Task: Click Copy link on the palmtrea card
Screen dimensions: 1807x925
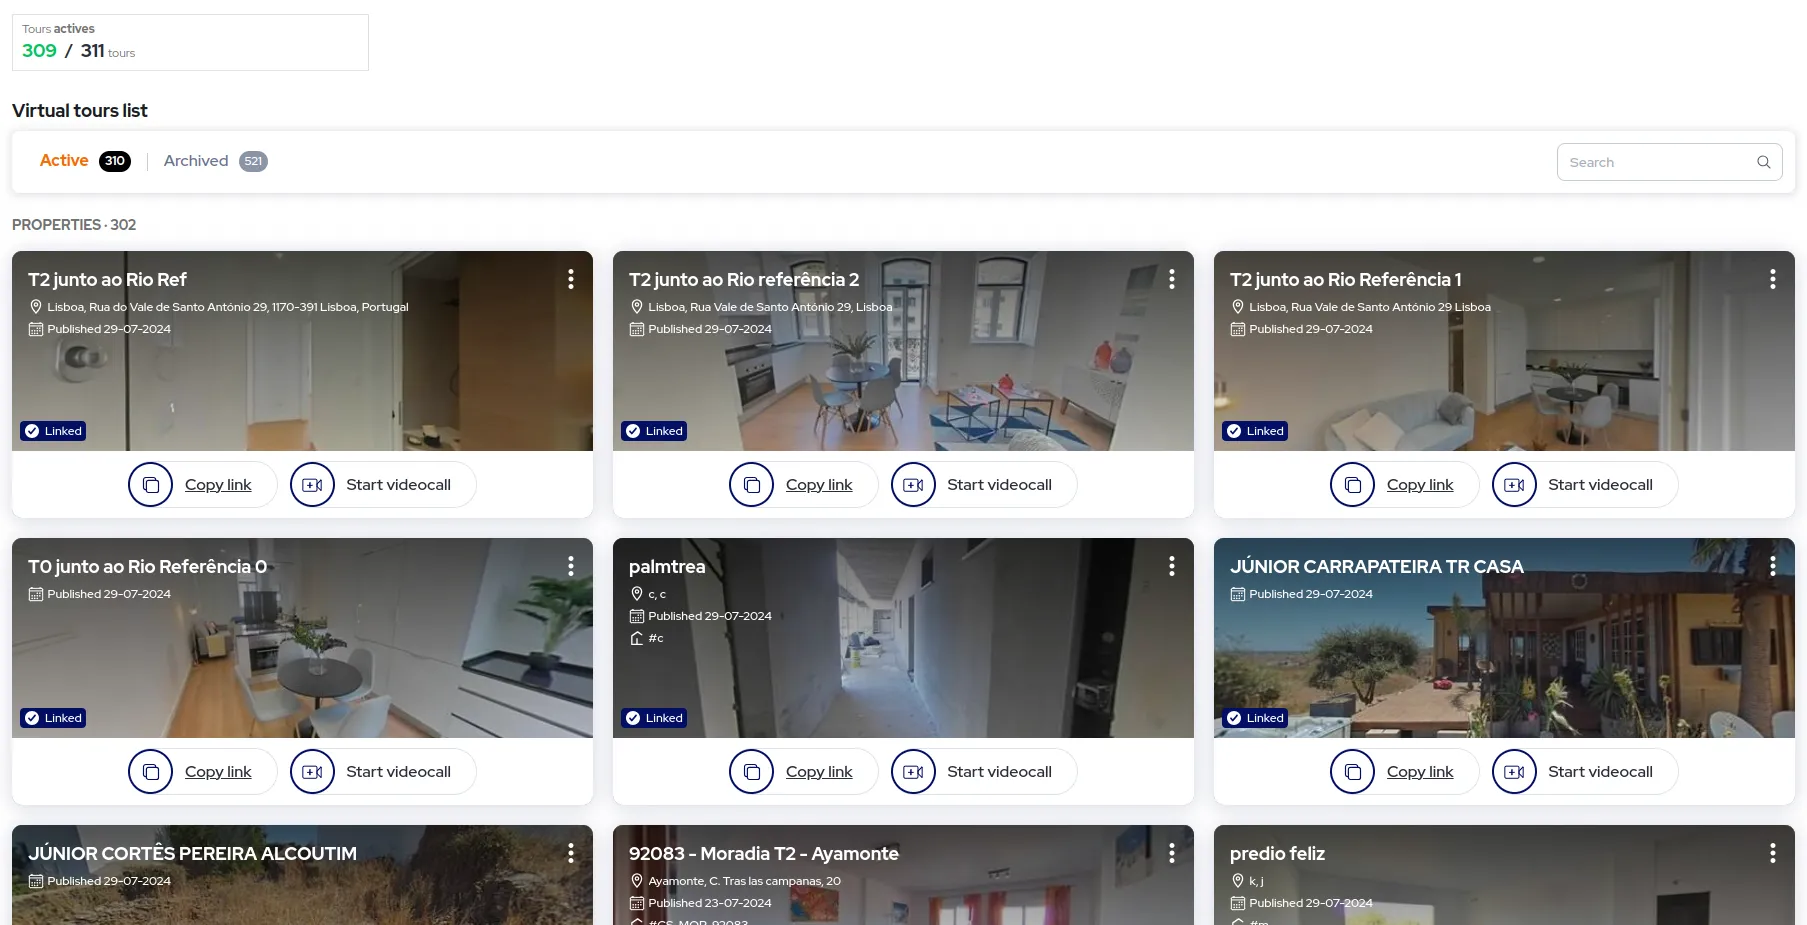Action: point(818,771)
